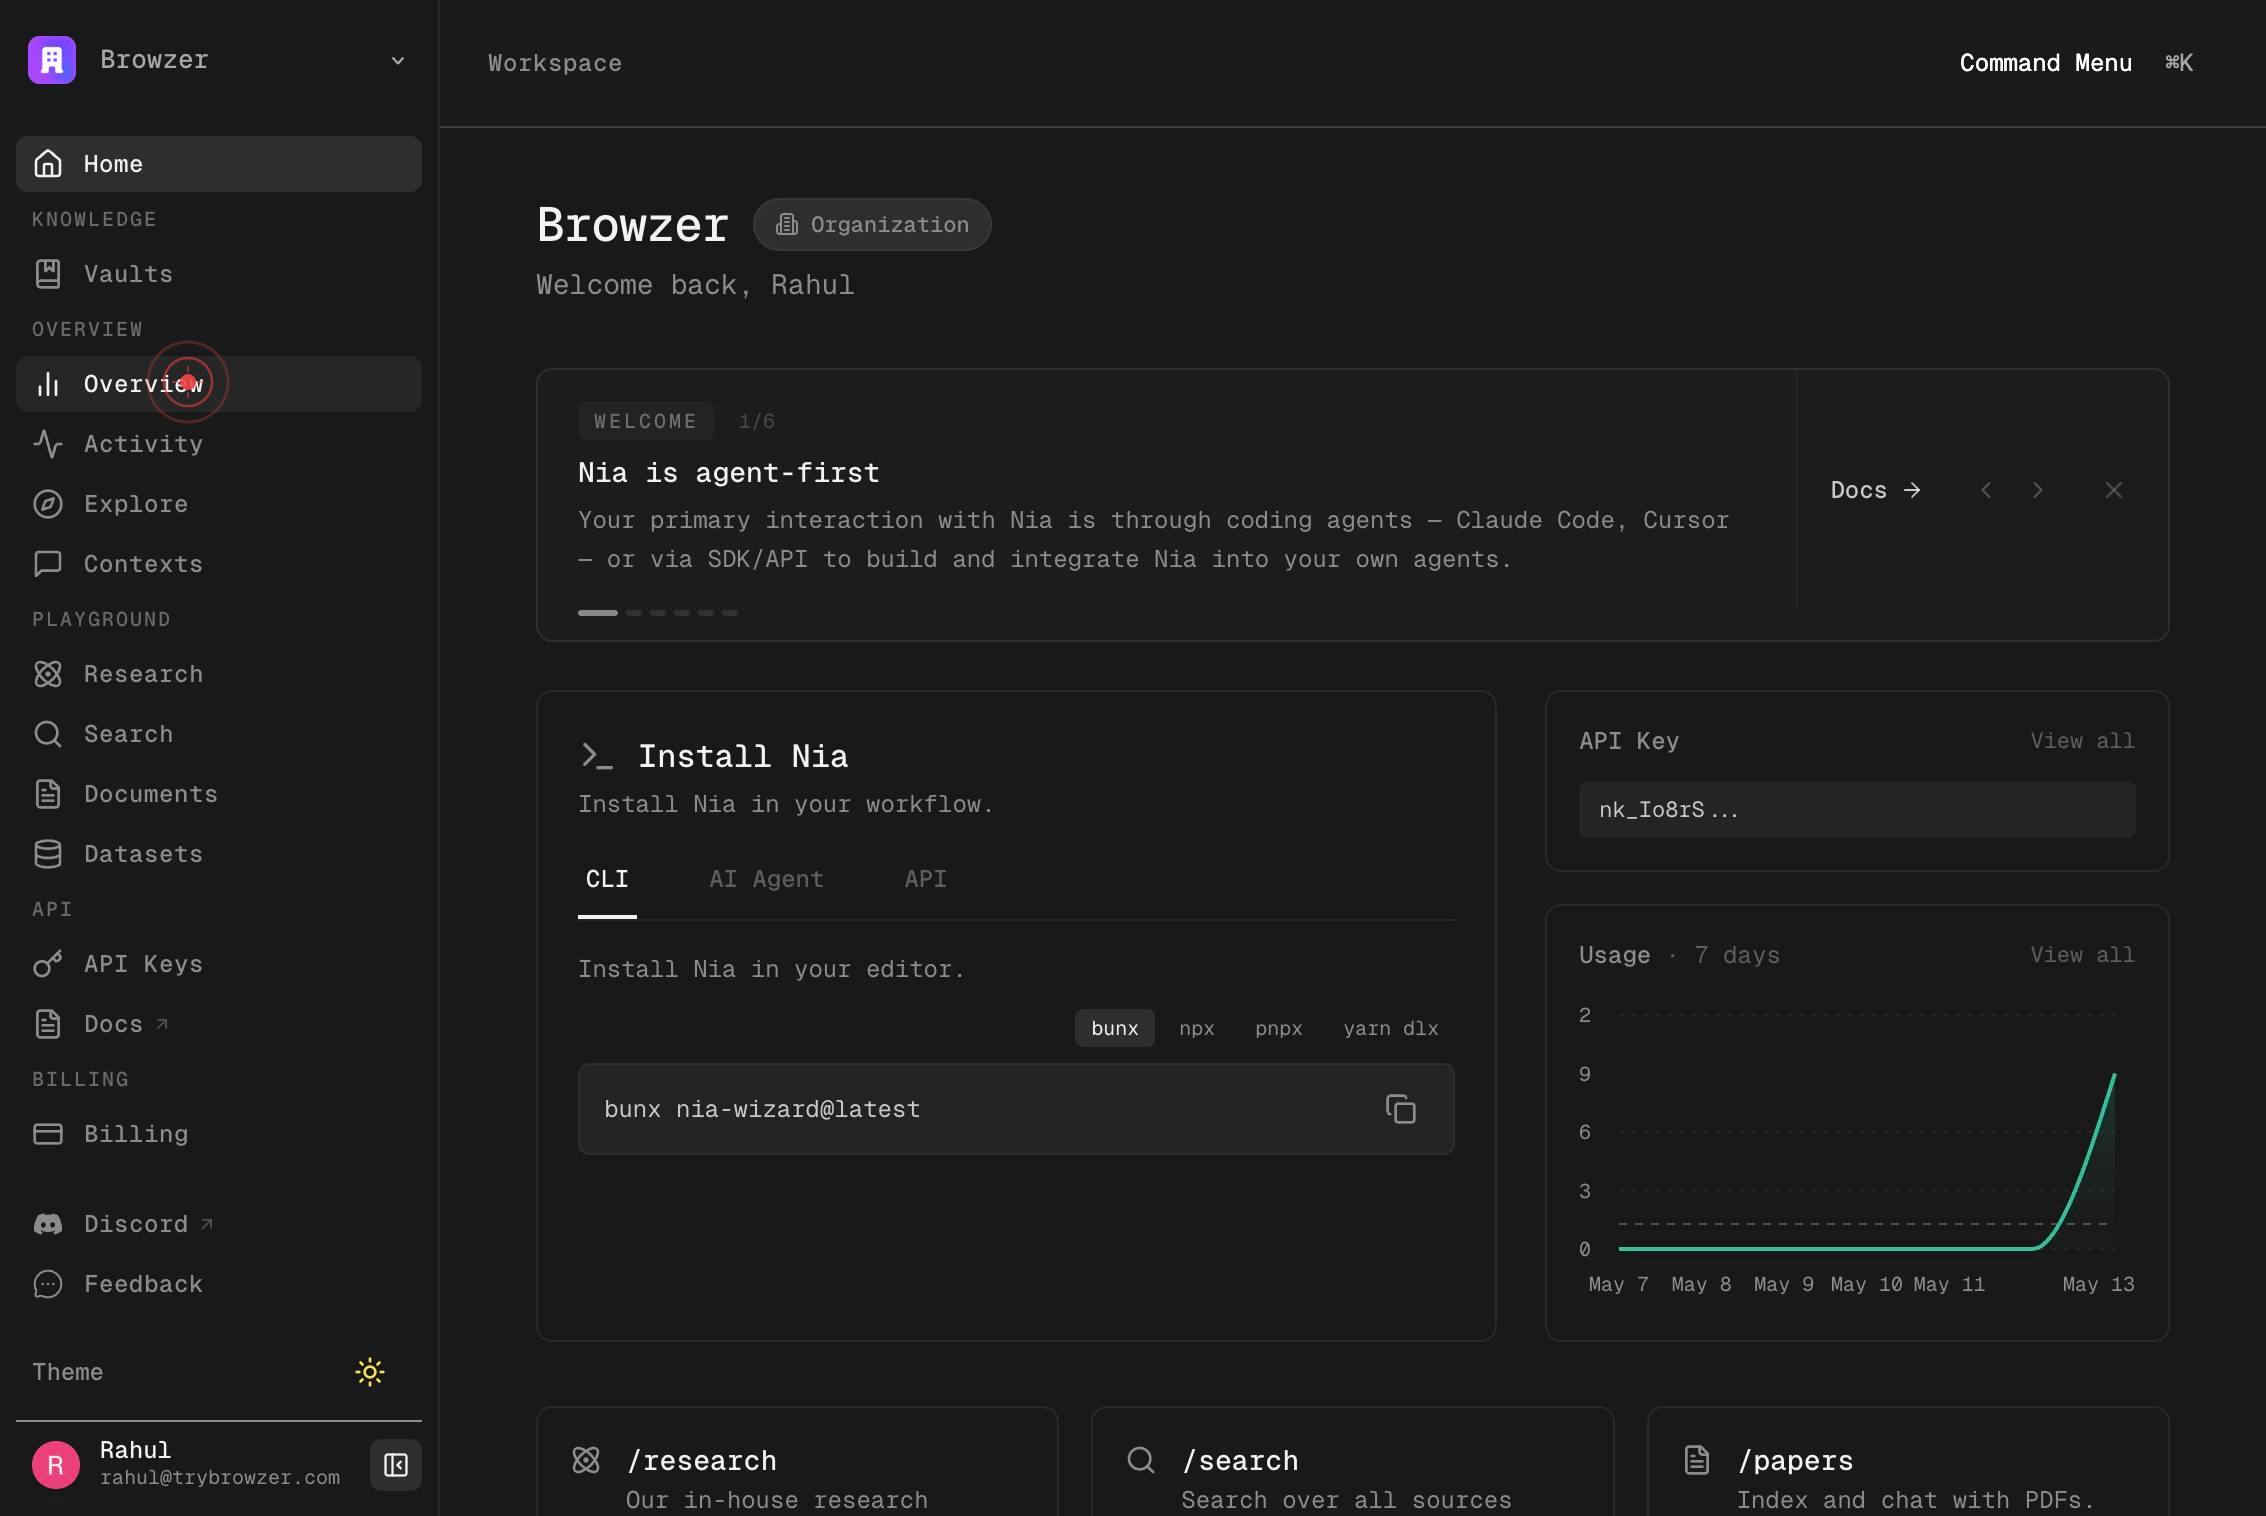Click the Search magnifier icon in sidebar
The height and width of the screenshot is (1516, 2266).
tap(48, 734)
